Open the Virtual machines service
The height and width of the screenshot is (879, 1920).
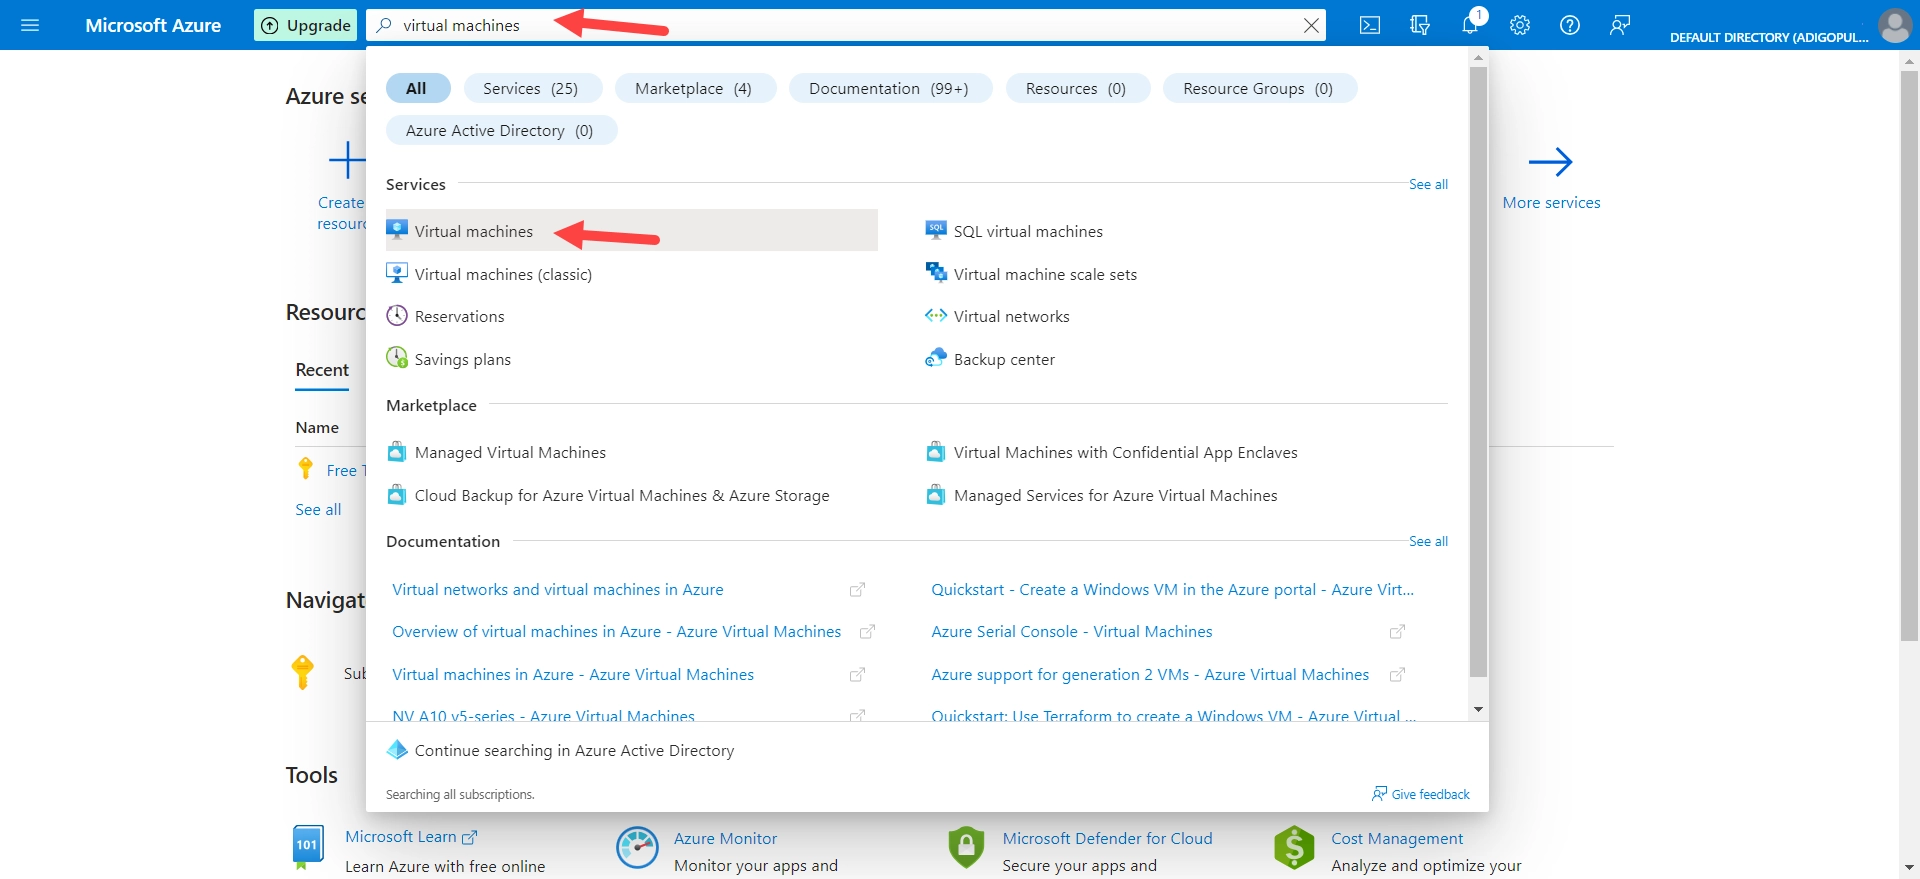click(631, 231)
